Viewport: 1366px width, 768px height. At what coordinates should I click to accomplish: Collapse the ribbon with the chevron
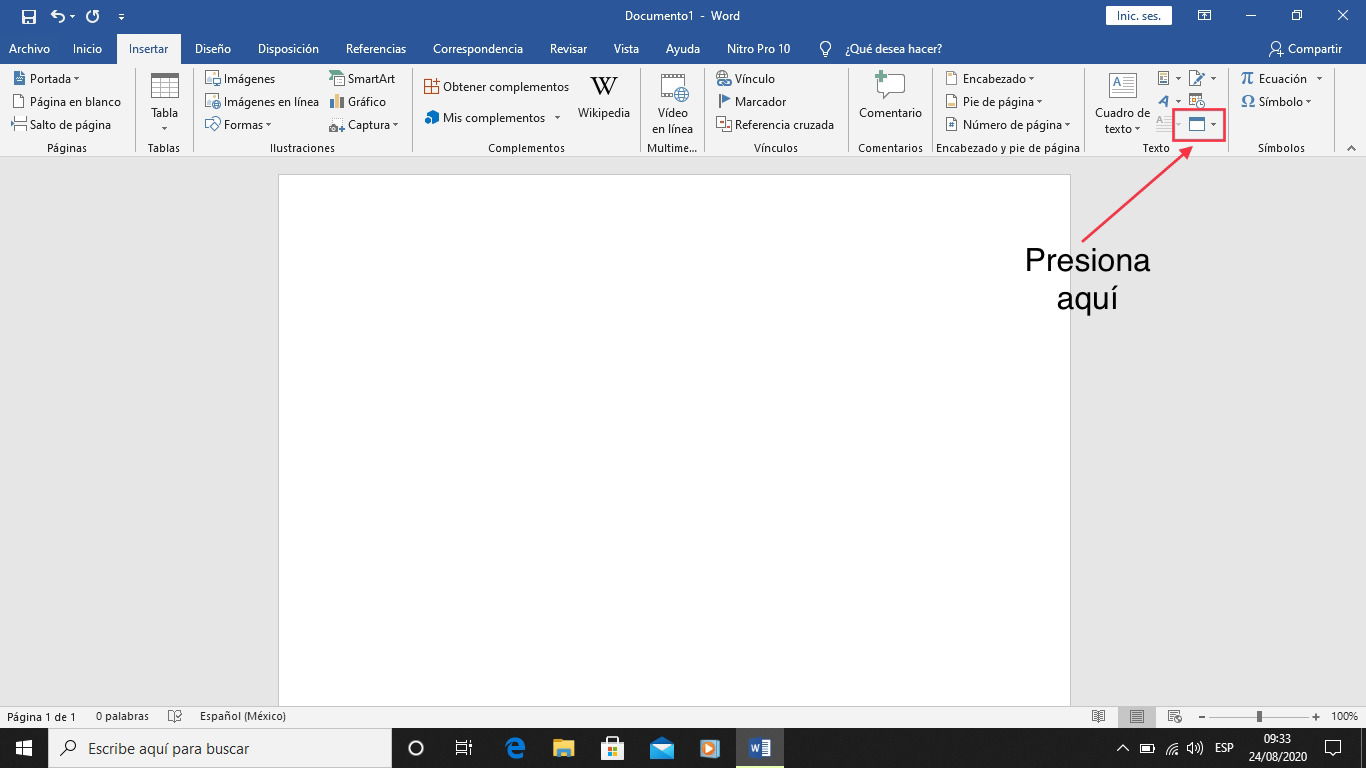click(x=1353, y=147)
